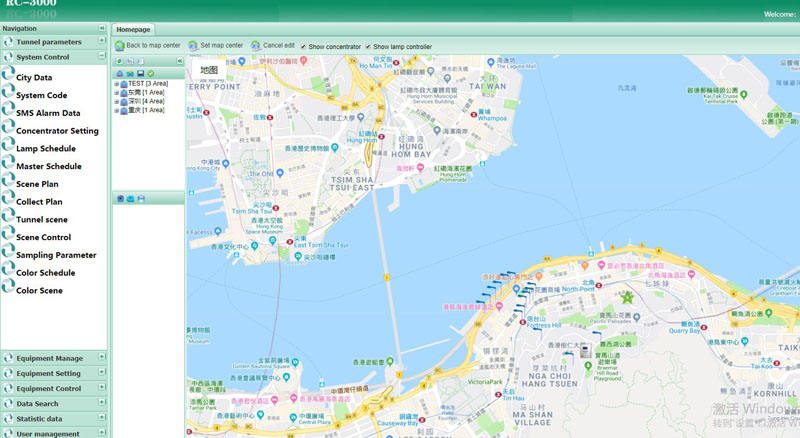Screen dimensions: 800x438
Task: Toggle the Show concentrator checkbox
Action: point(304,47)
